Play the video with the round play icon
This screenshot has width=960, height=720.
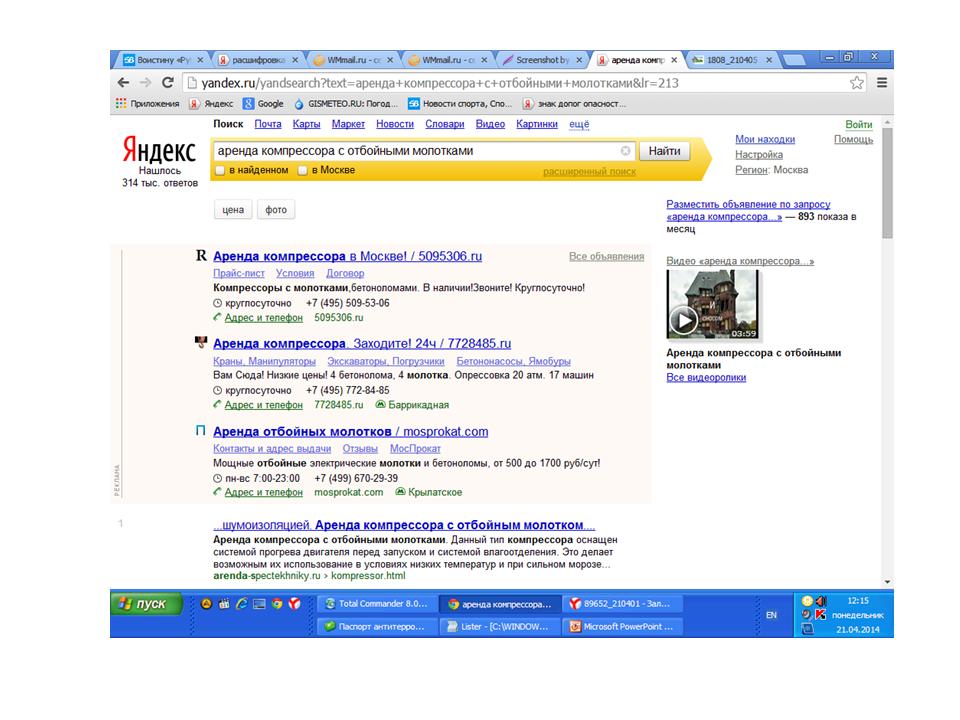683,320
